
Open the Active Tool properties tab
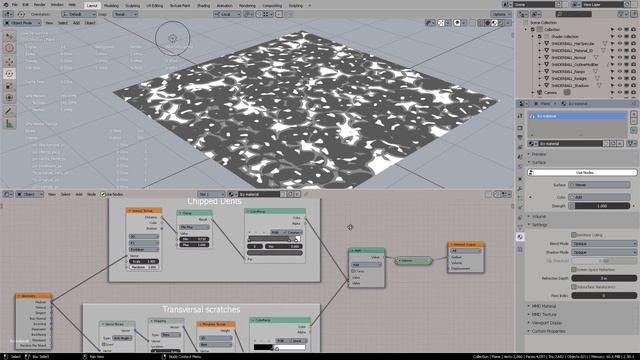pyautogui.click(x=520, y=116)
